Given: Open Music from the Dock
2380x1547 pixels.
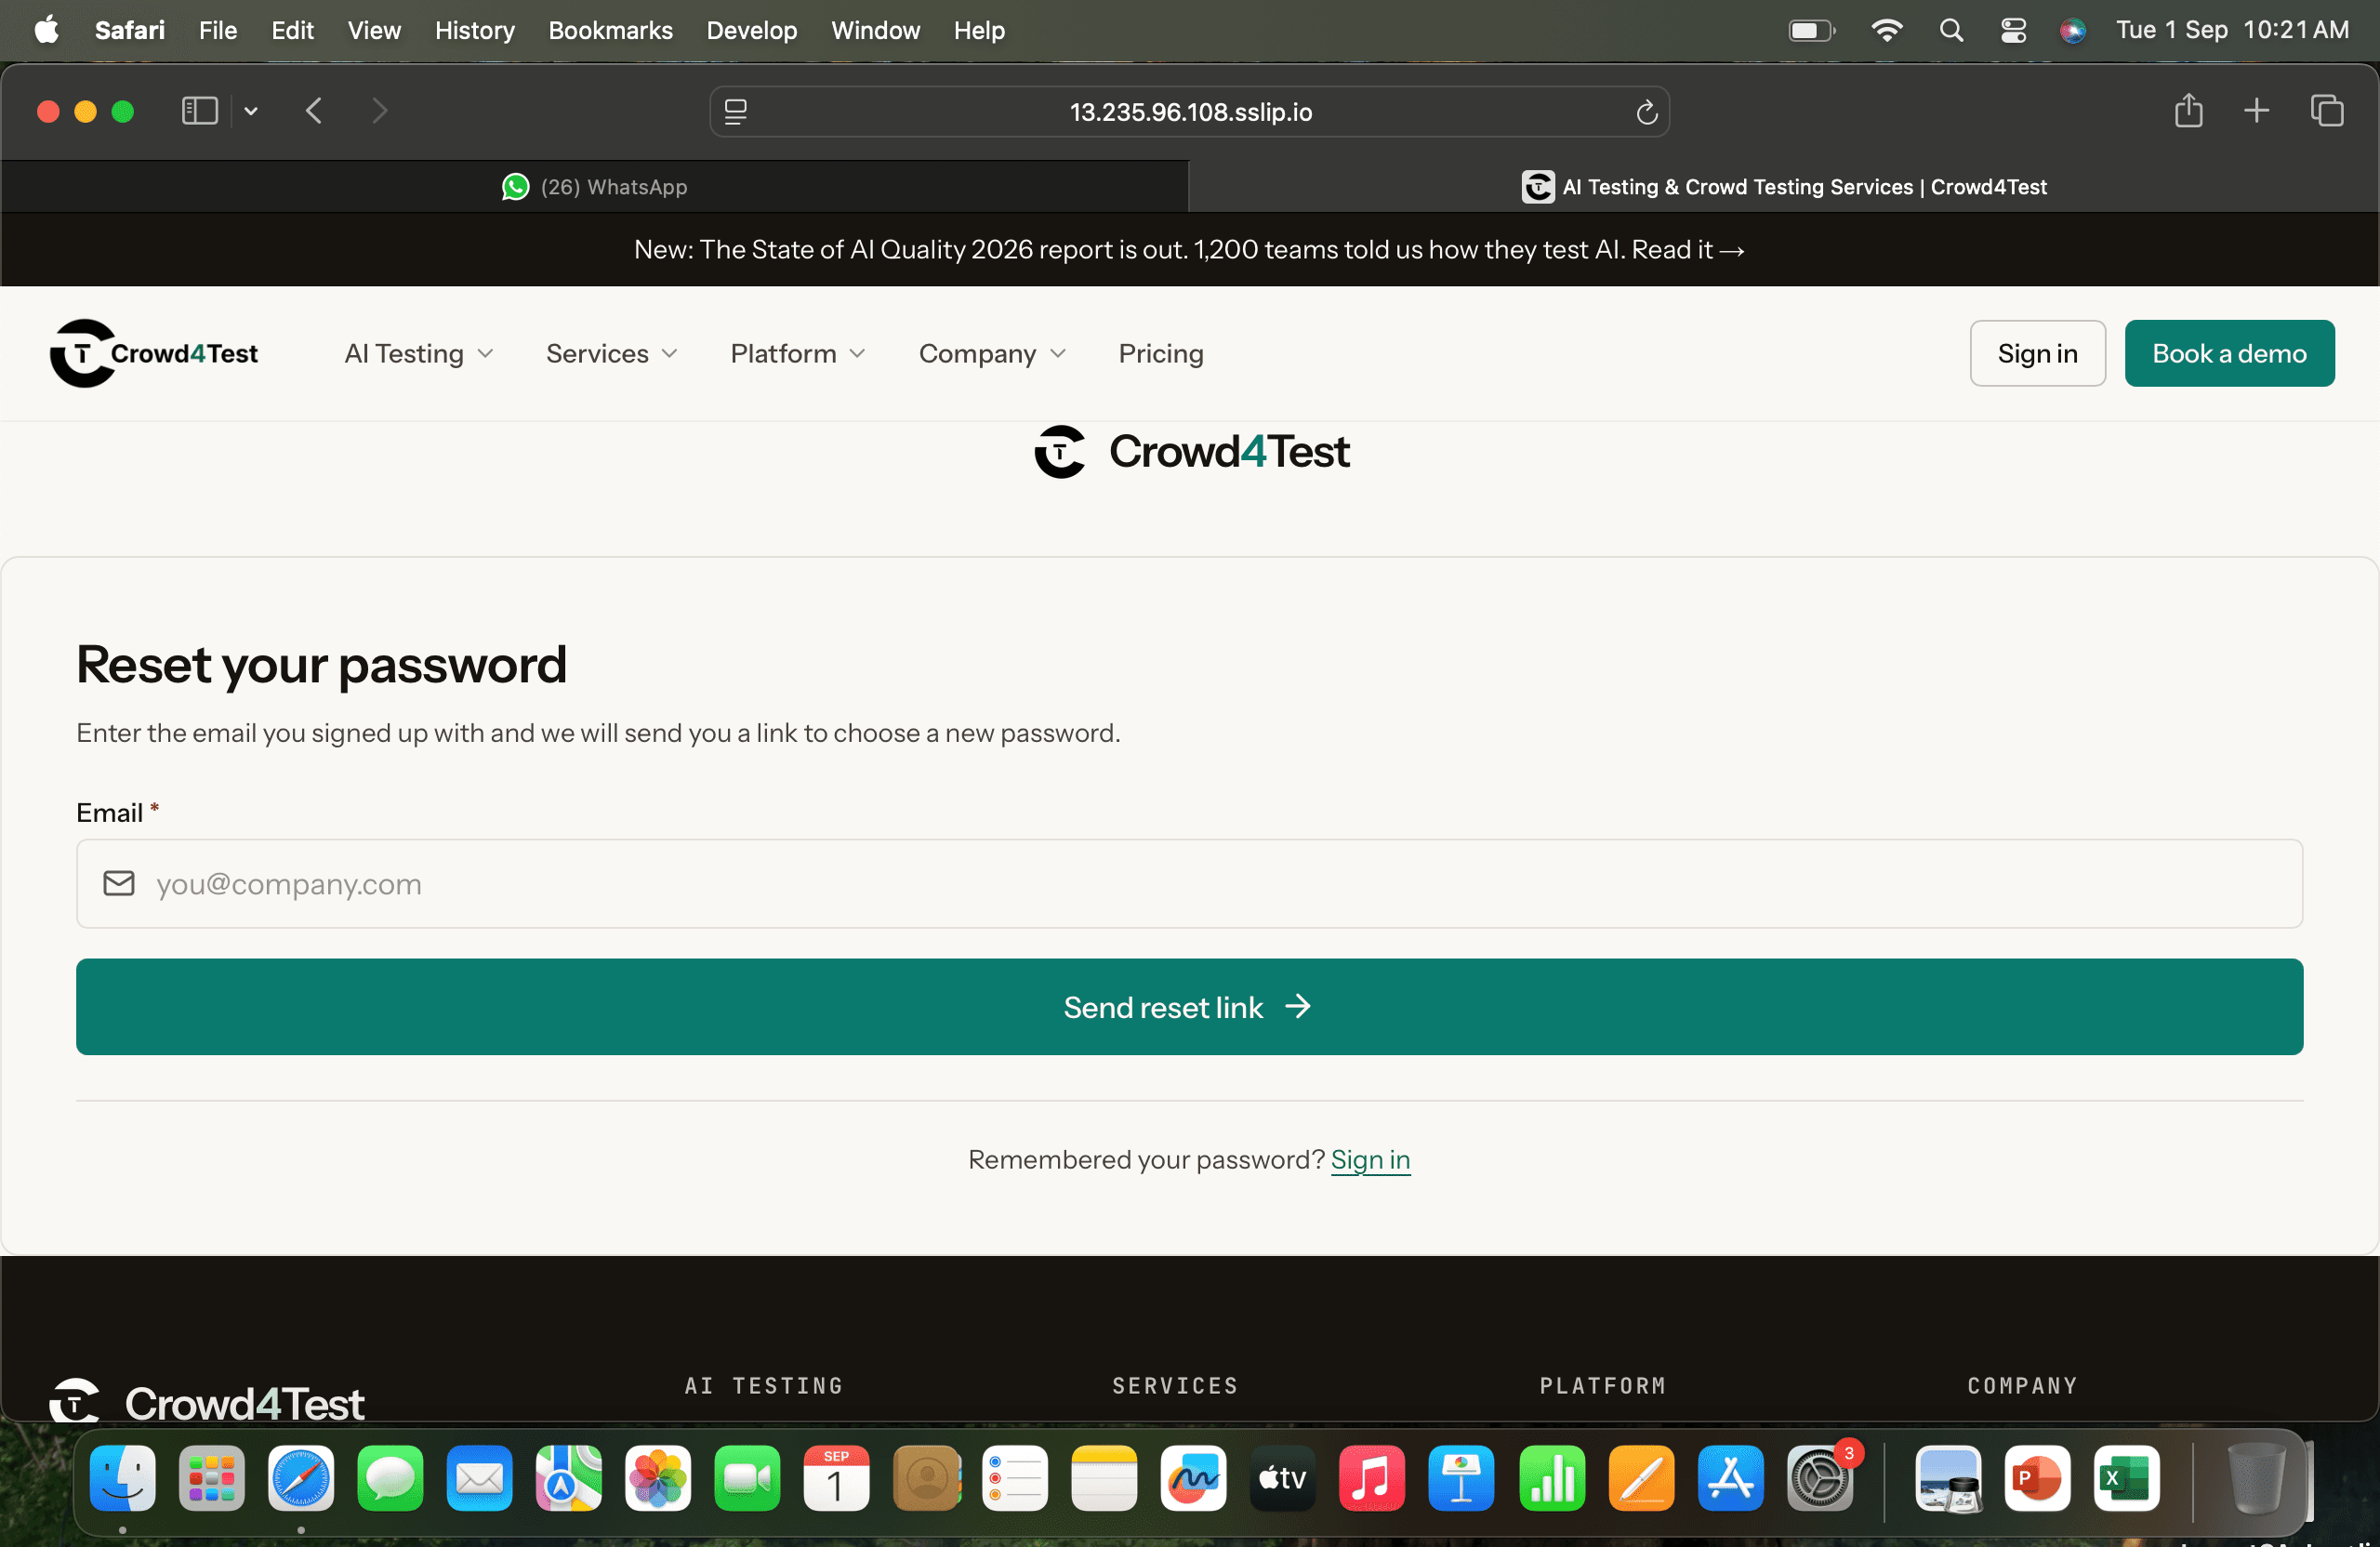Looking at the screenshot, I should (1372, 1477).
